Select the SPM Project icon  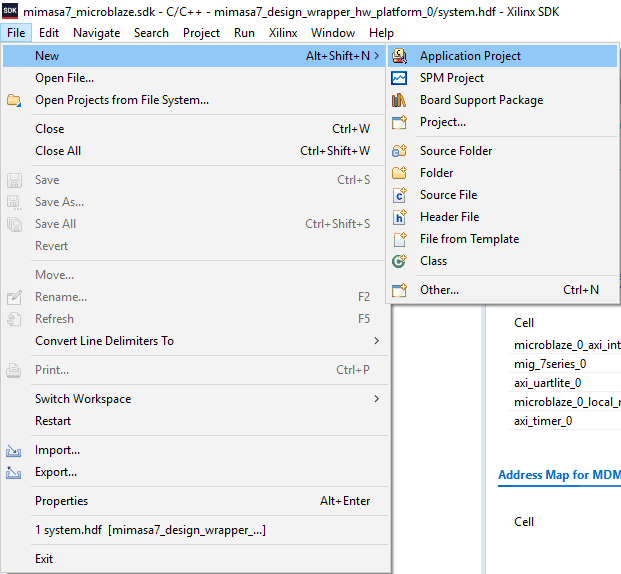point(400,78)
